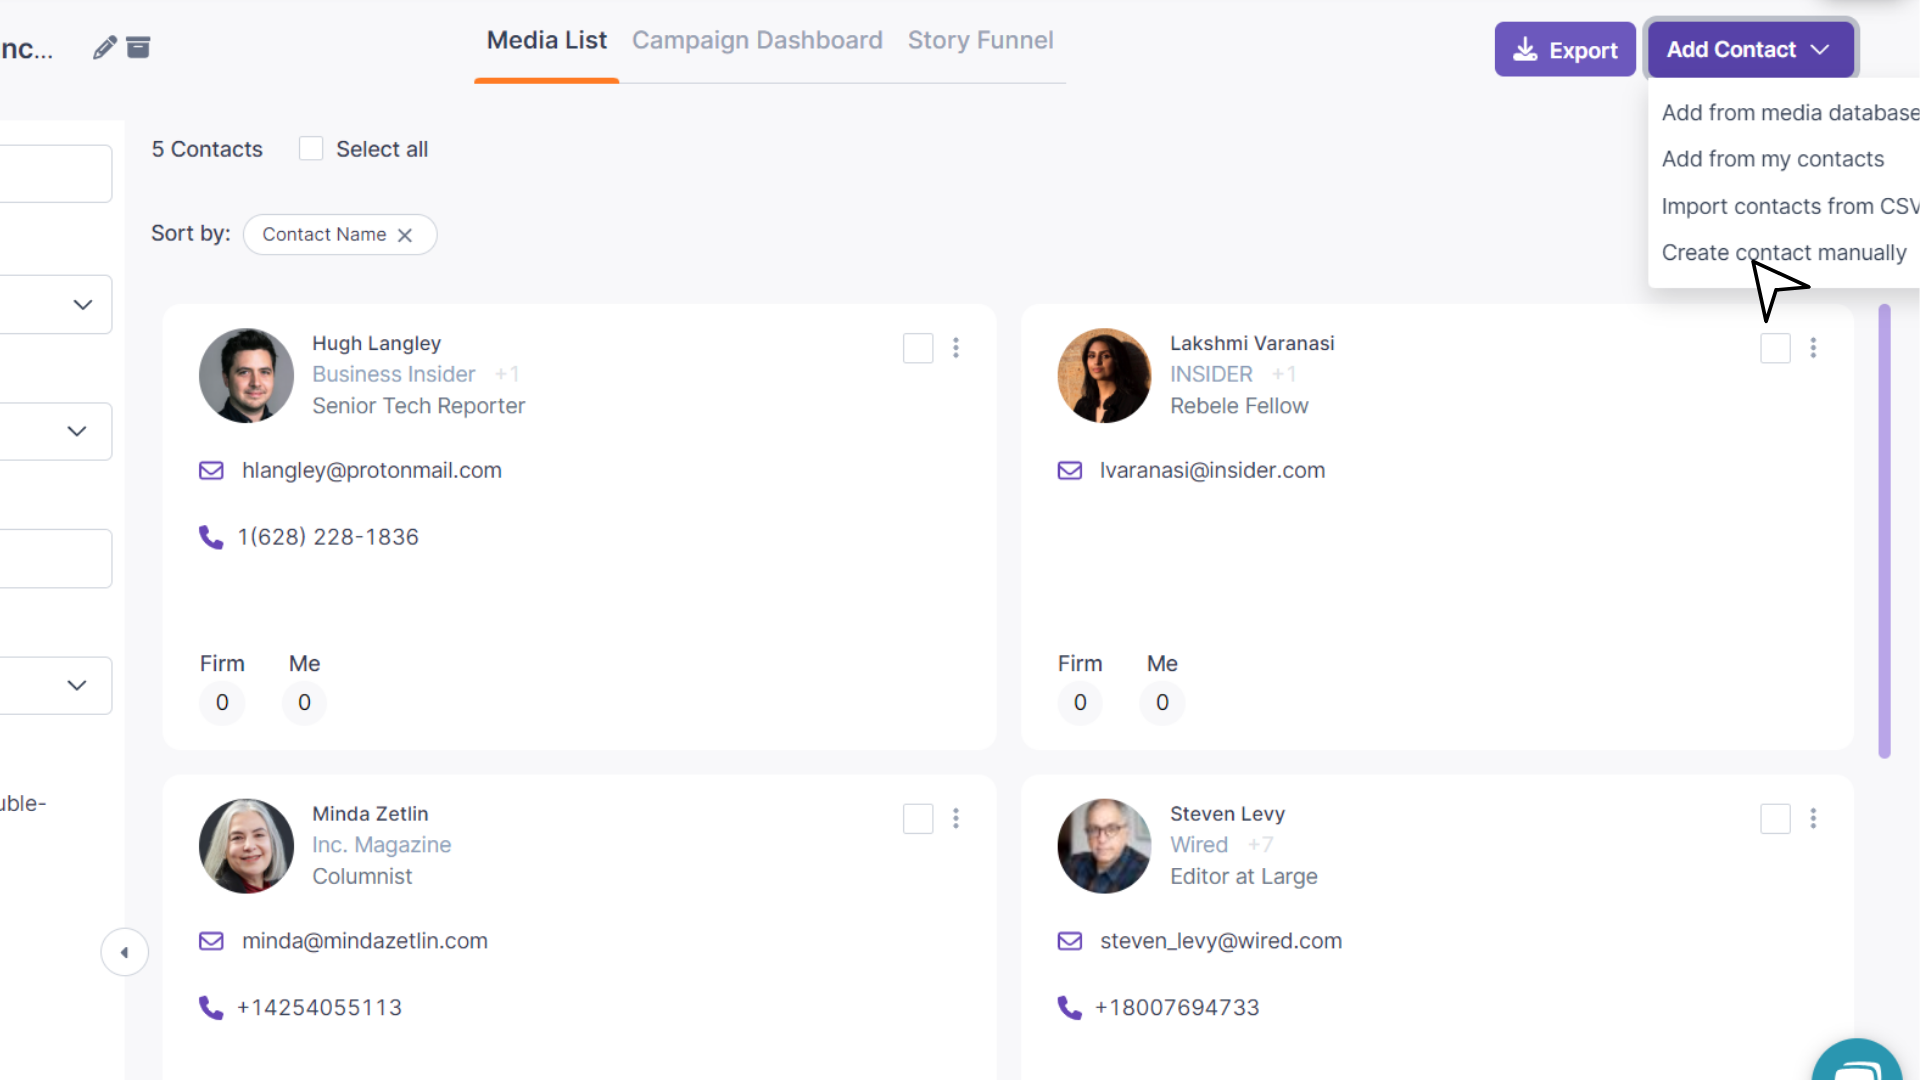Click the middle empty sidebar input field
Screen dimensions: 1920x1080
click(56, 558)
